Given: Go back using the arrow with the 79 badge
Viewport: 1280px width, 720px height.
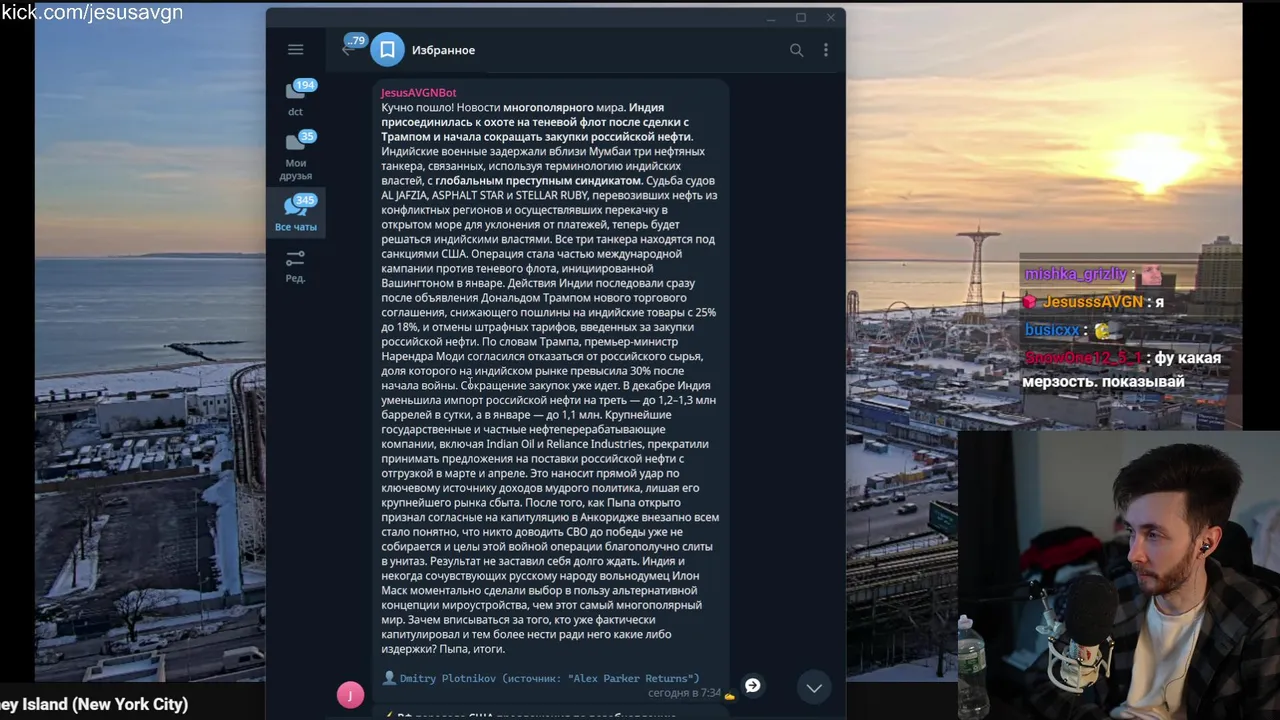Looking at the screenshot, I should click(349, 49).
